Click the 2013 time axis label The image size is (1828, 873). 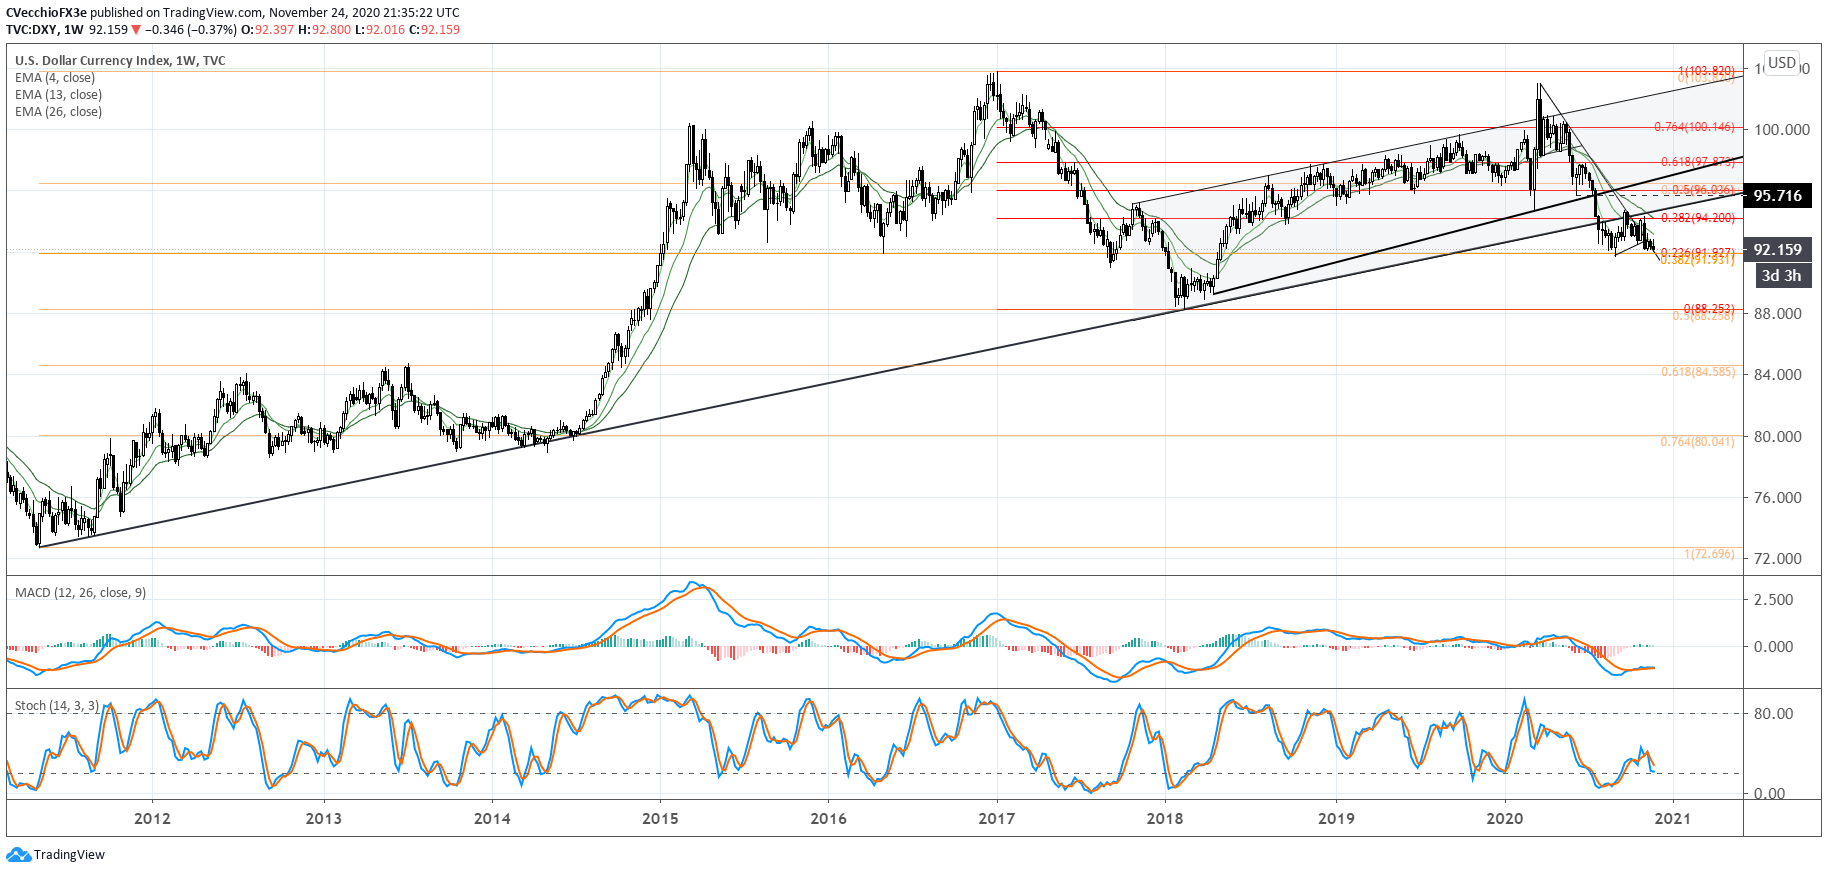[323, 819]
